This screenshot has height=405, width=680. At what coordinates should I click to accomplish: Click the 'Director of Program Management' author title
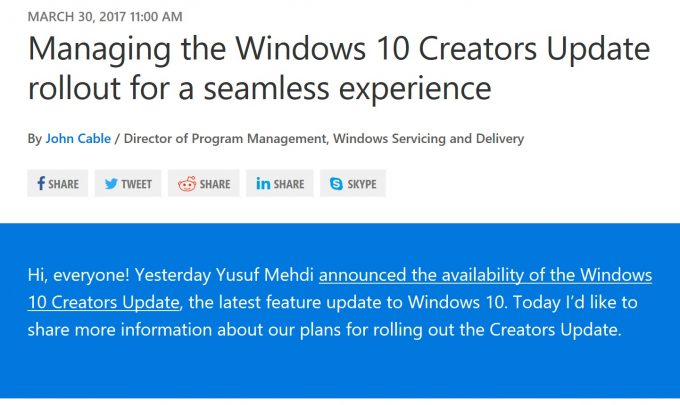tap(225, 139)
